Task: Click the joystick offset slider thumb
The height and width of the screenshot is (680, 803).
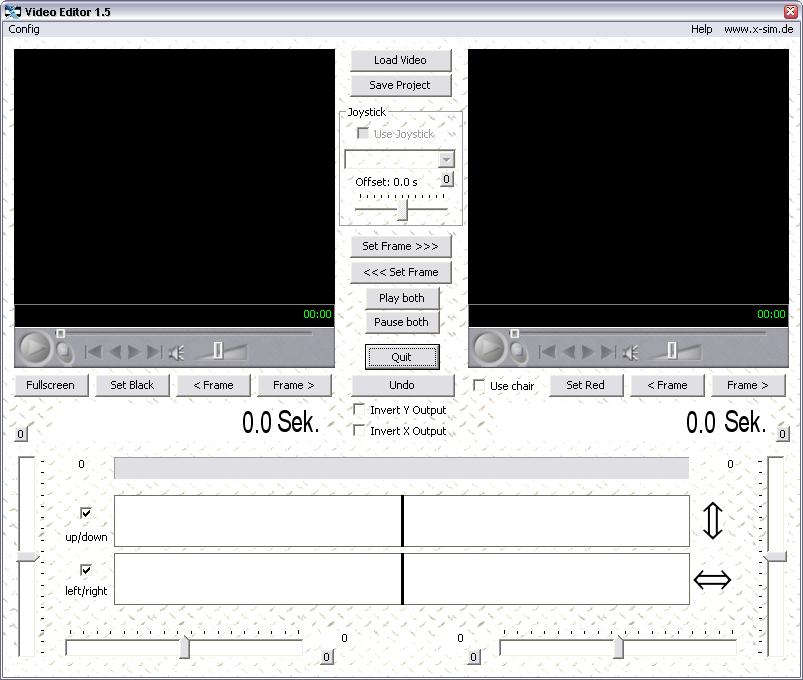Action: coord(403,210)
